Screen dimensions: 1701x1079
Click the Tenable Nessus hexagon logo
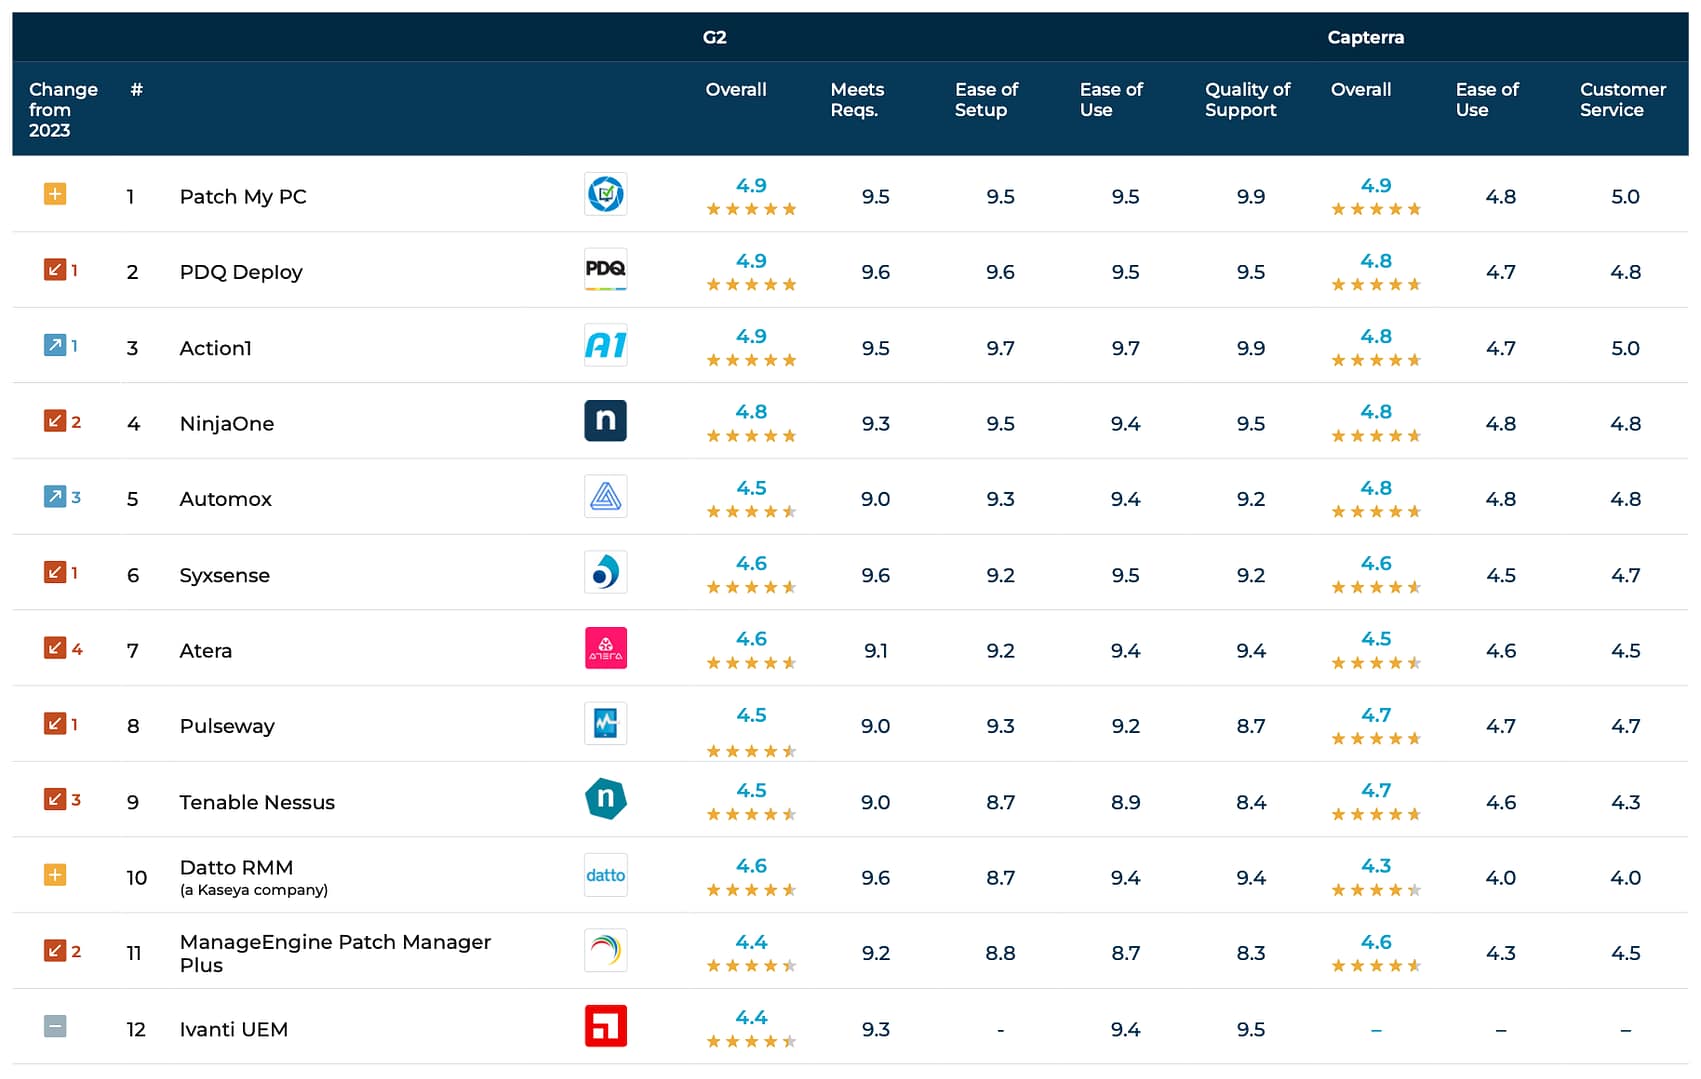click(605, 799)
